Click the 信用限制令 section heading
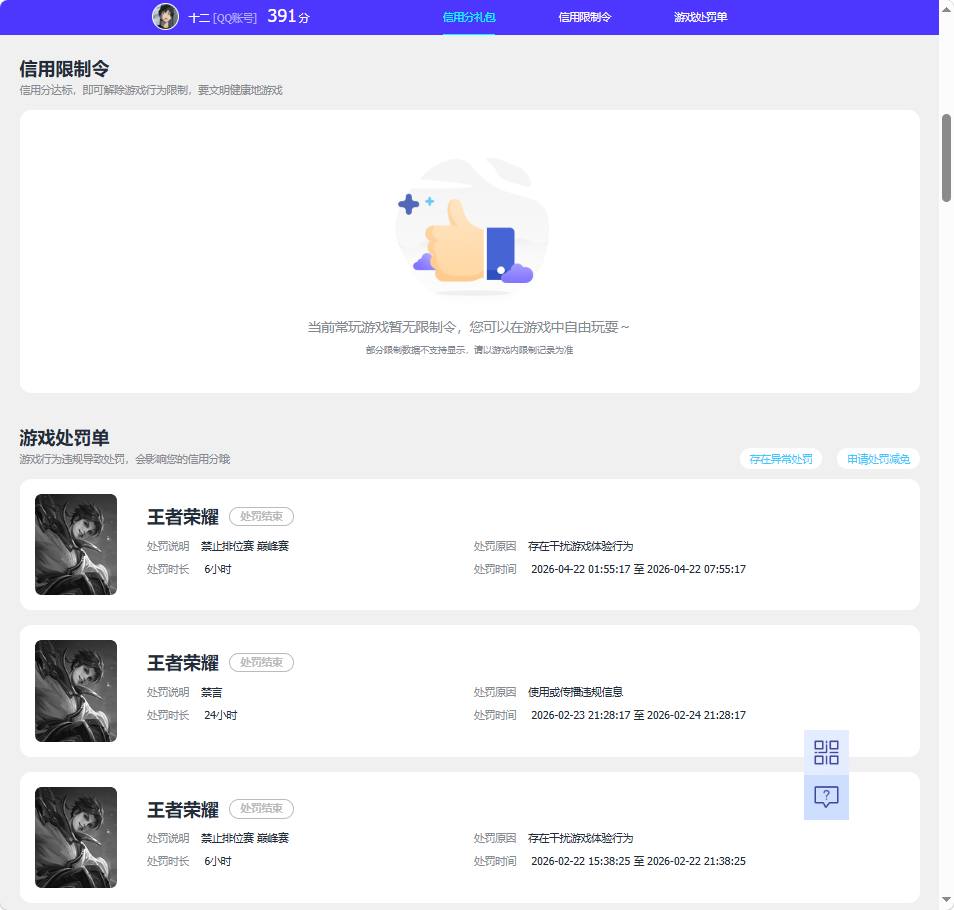The height and width of the screenshot is (910, 954). point(64,69)
